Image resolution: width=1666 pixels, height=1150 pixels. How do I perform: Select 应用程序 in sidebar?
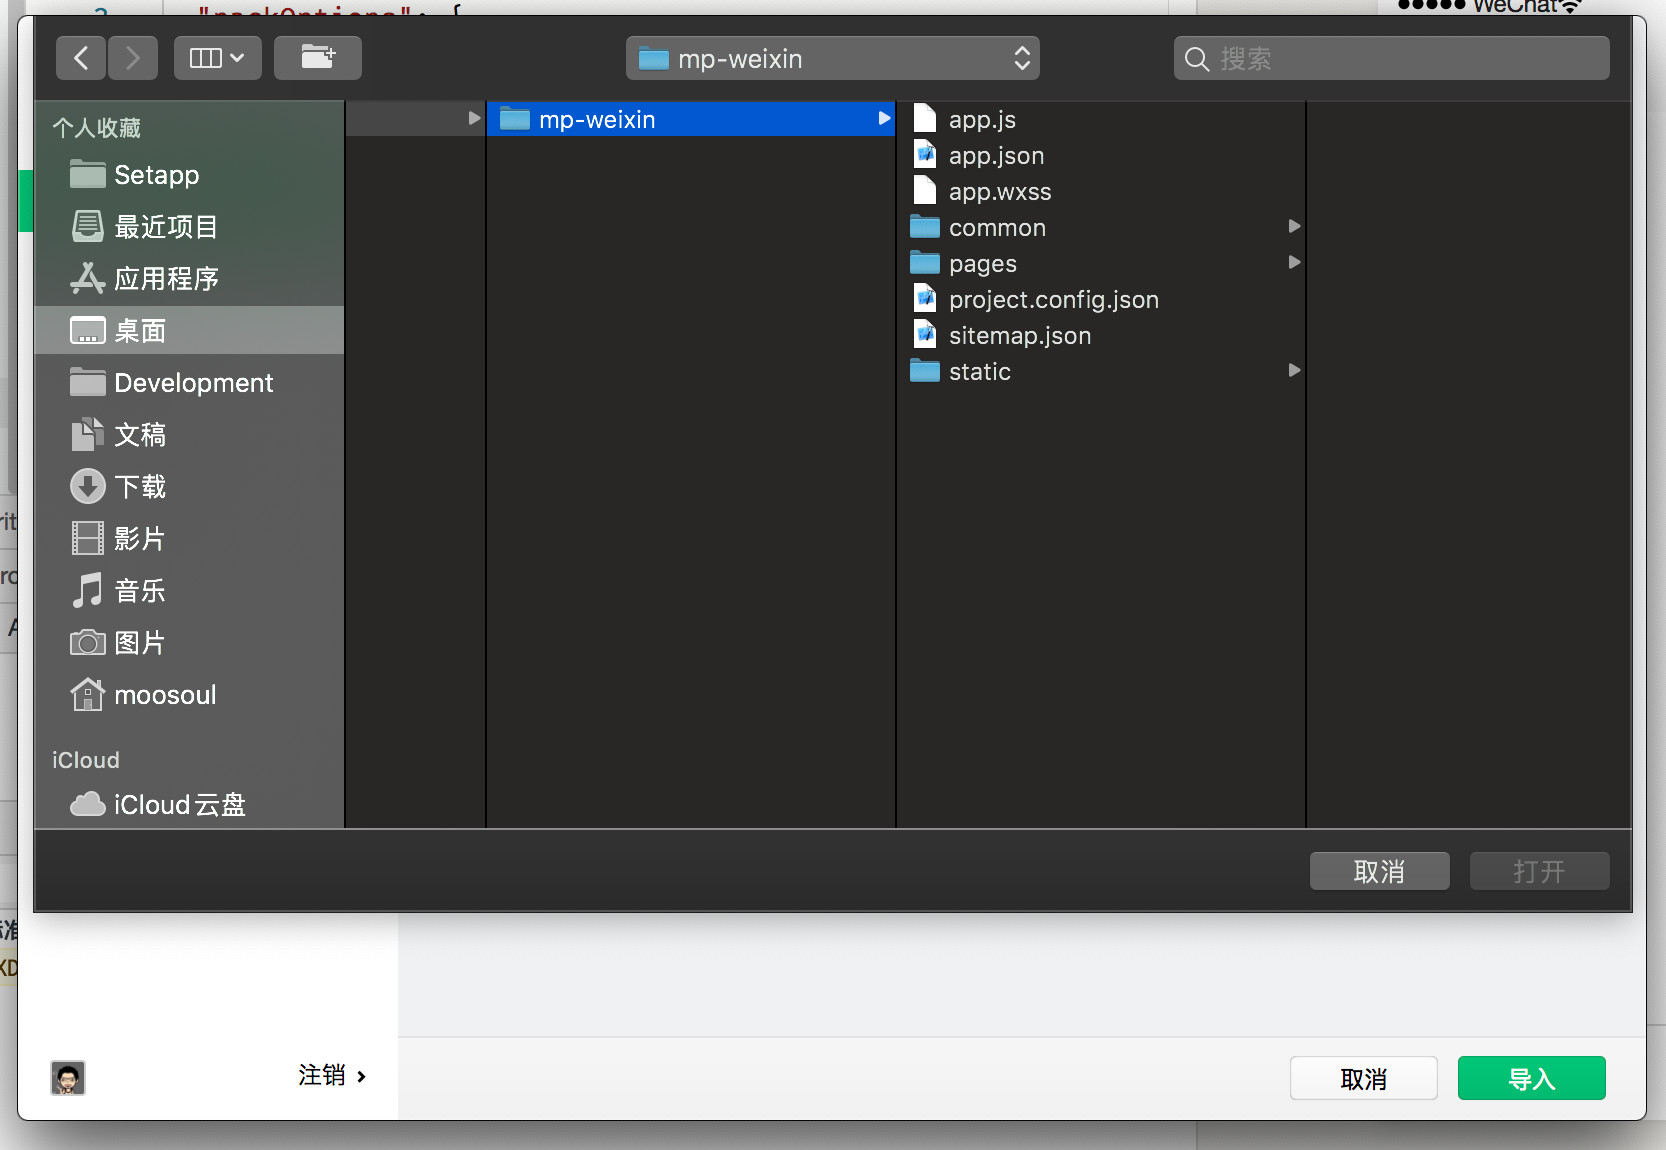pyautogui.click(x=189, y=279)
